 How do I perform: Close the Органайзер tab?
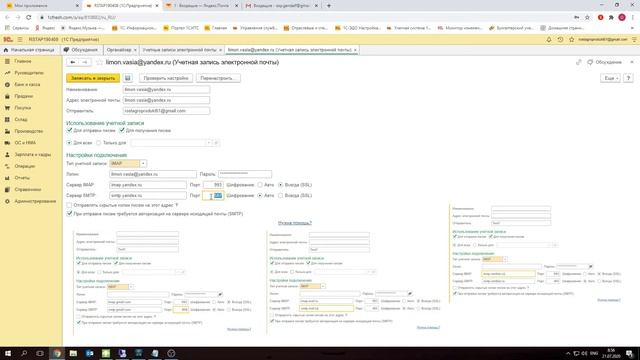pos(135,50)
